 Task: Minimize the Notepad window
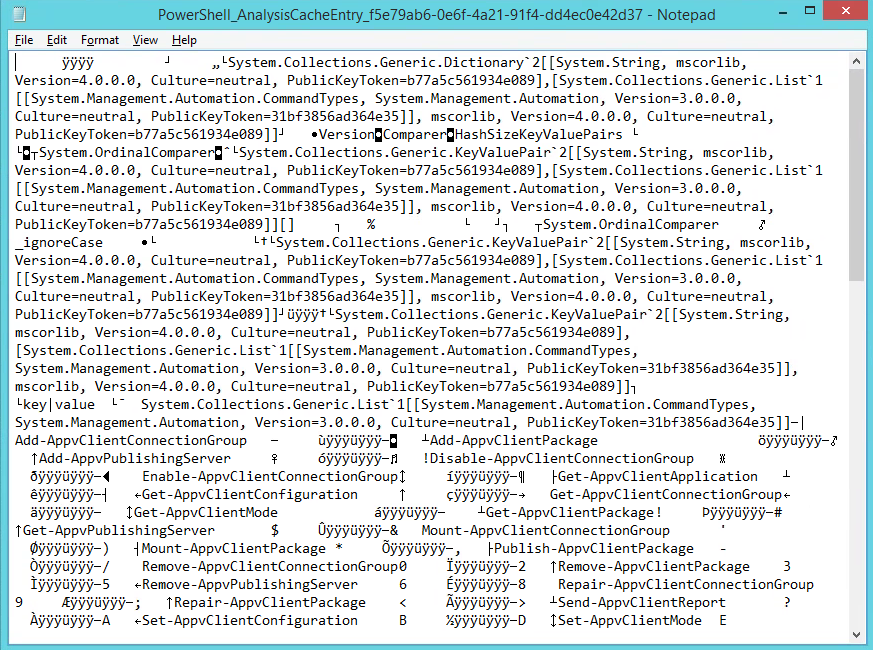(x=782, y=12)
